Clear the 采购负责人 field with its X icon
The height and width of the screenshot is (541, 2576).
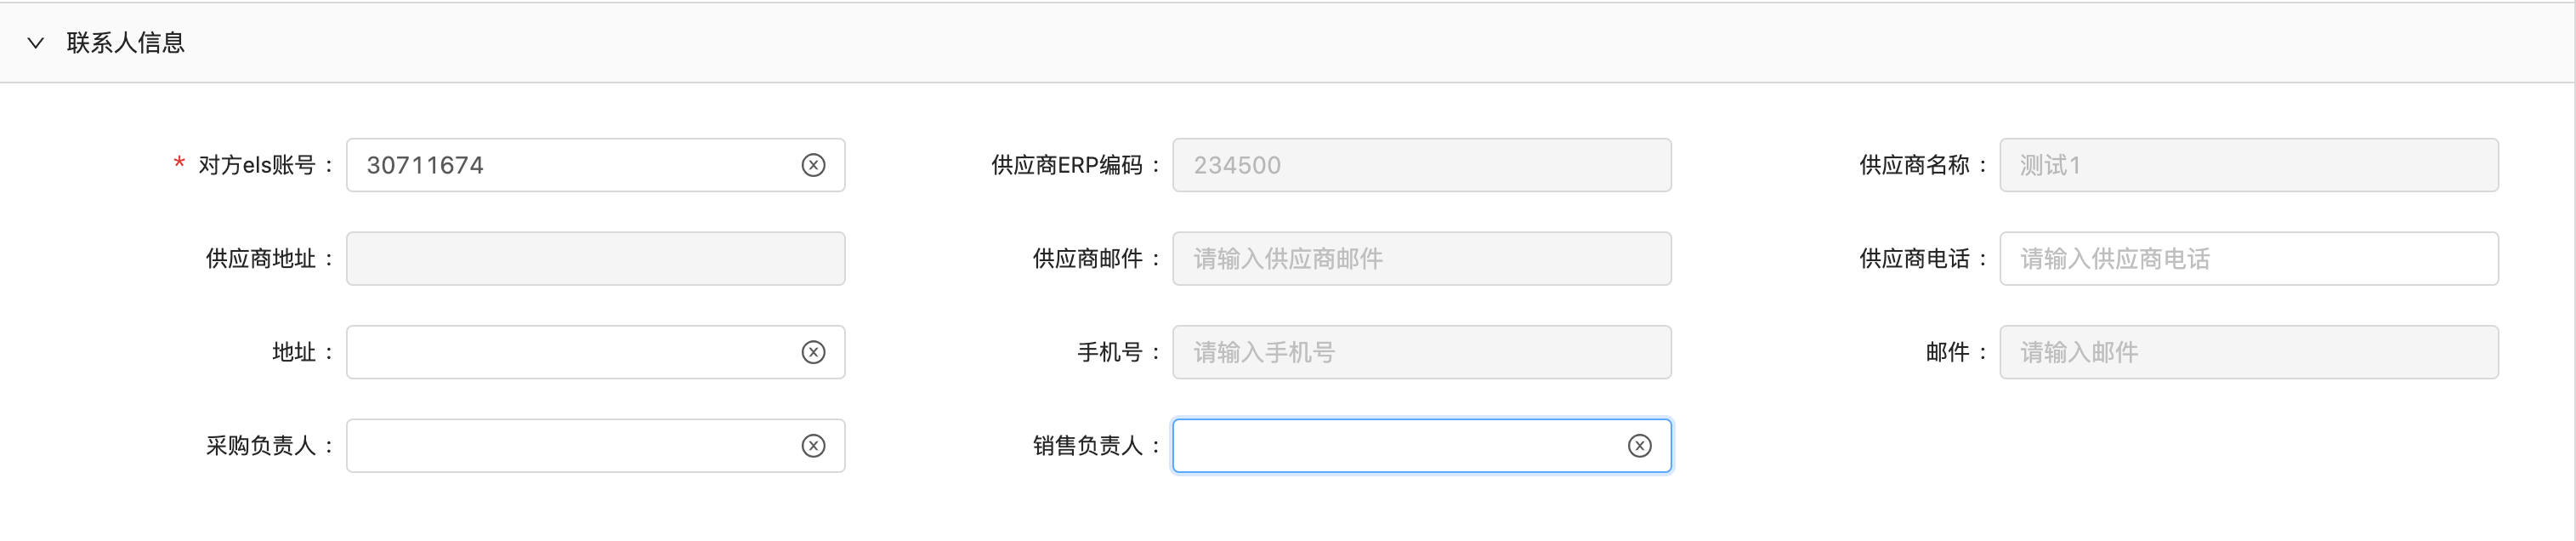[x=813, y=446]
